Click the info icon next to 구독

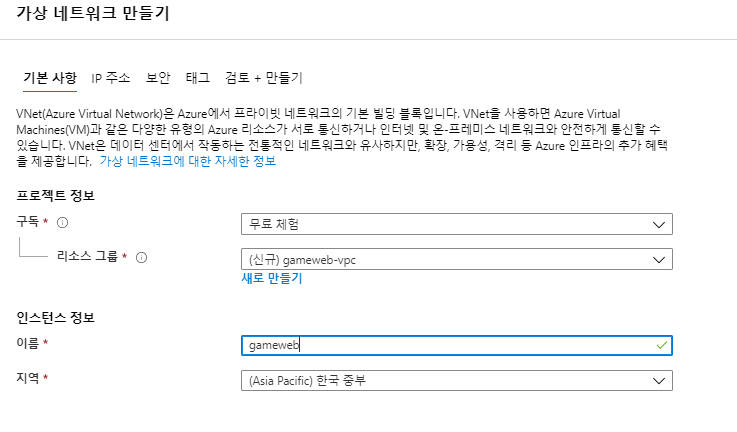pyautogui.click(x=63, y=222)
